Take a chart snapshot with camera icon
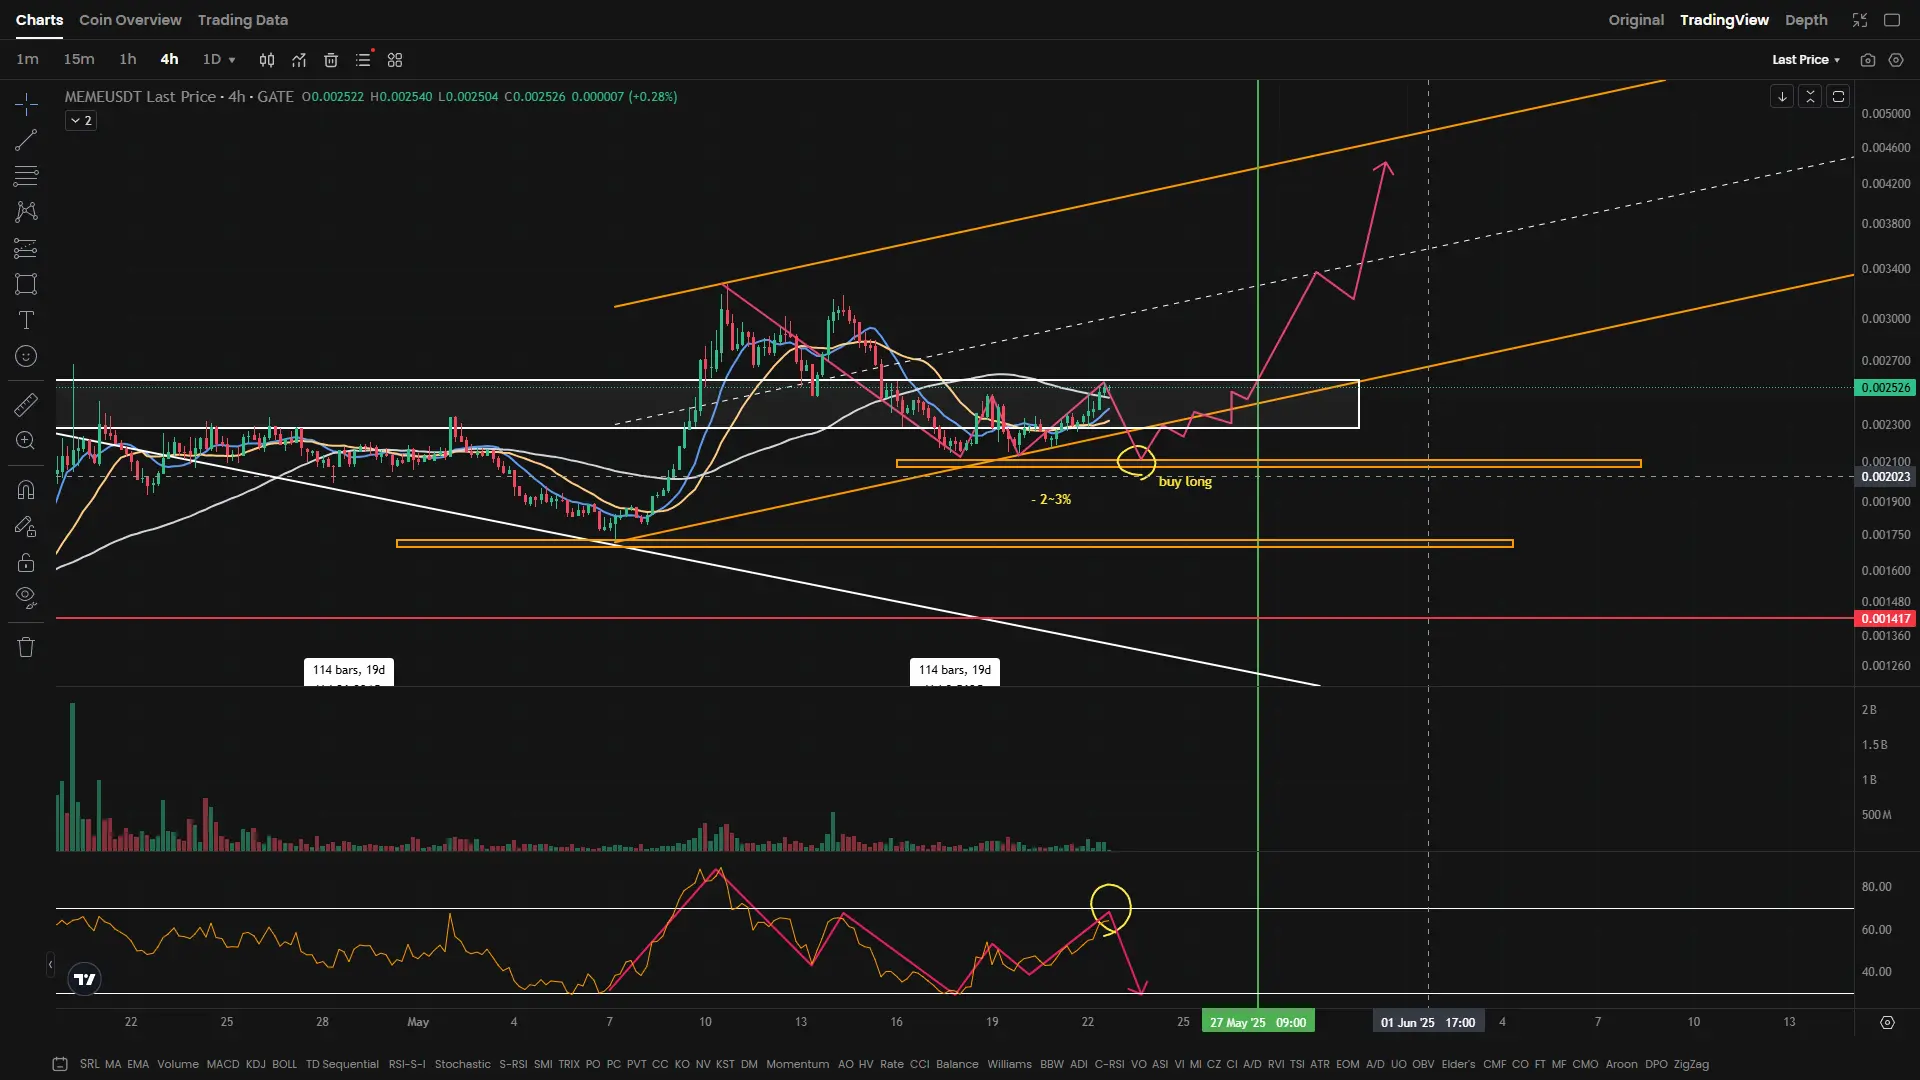Viewport: 1920px width, 1080px height. pos(1867,60)
